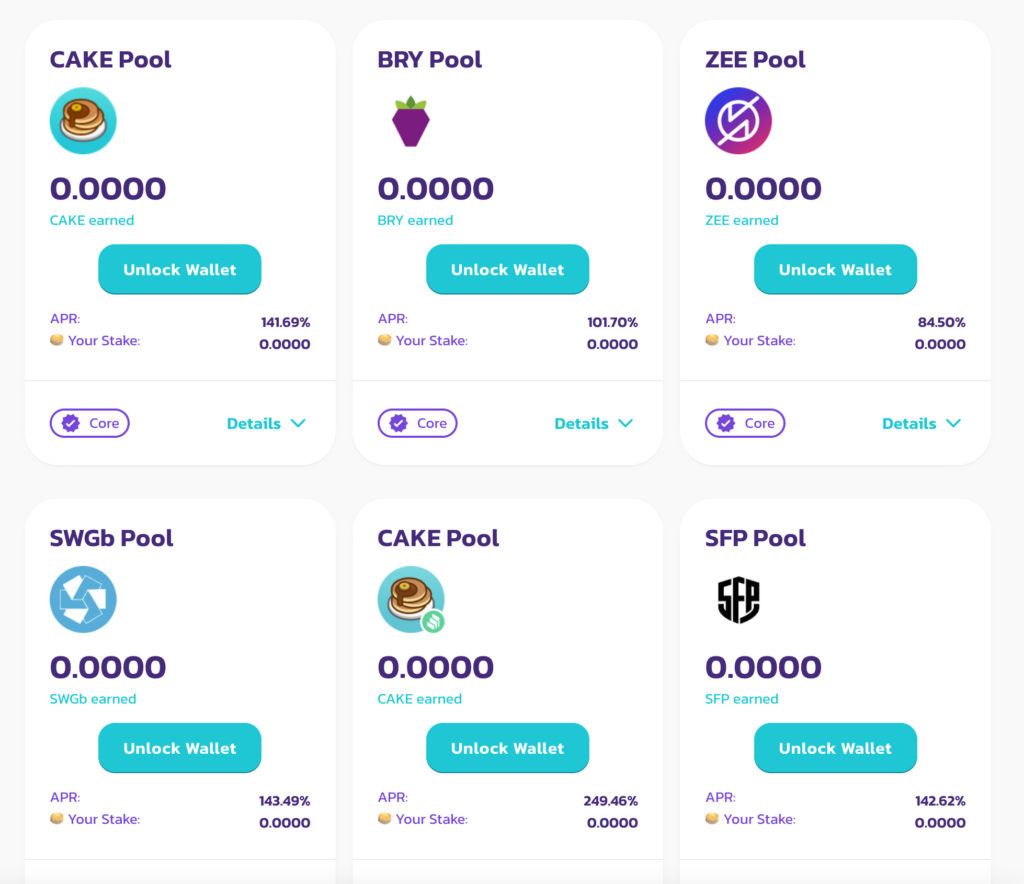Click the pancake icon in the first CAKE Pool
1024x884 pixels.
83,121
